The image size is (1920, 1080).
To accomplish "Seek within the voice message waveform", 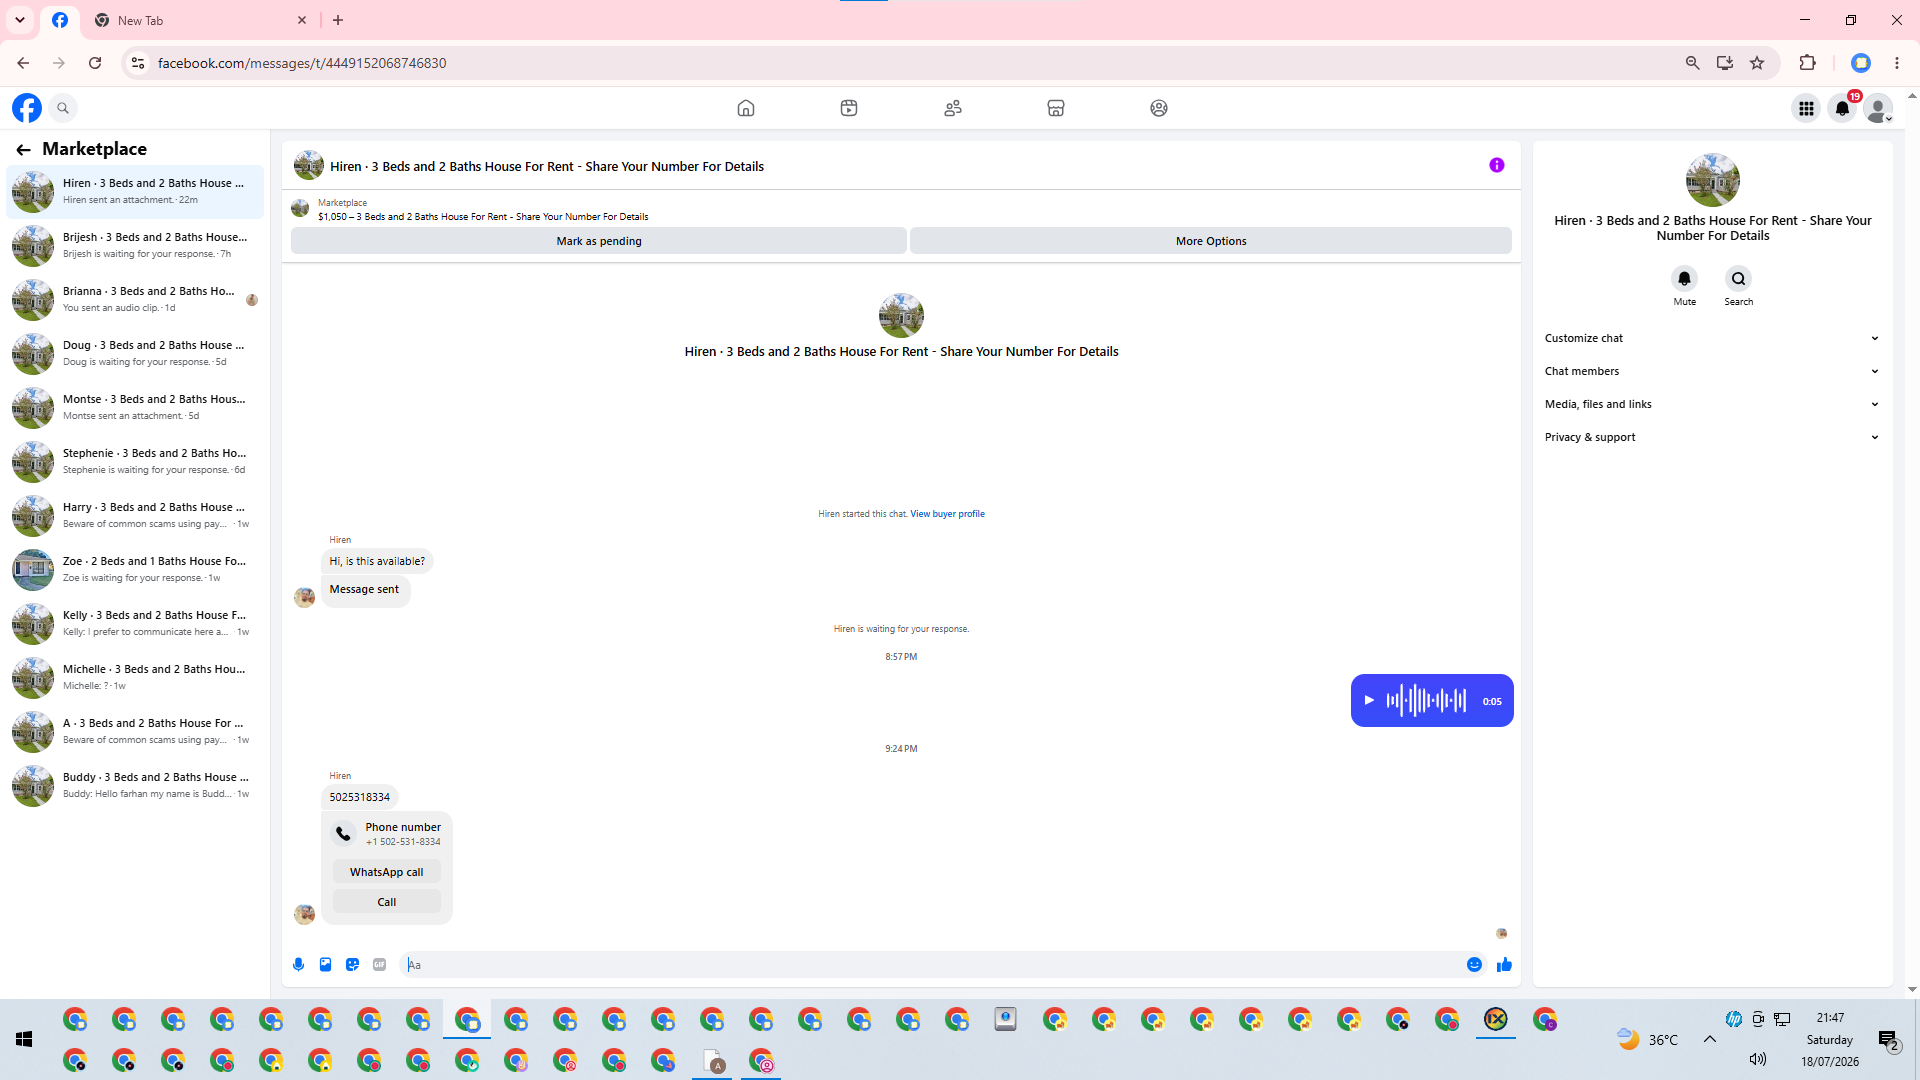I will [x=1426, y=701].
